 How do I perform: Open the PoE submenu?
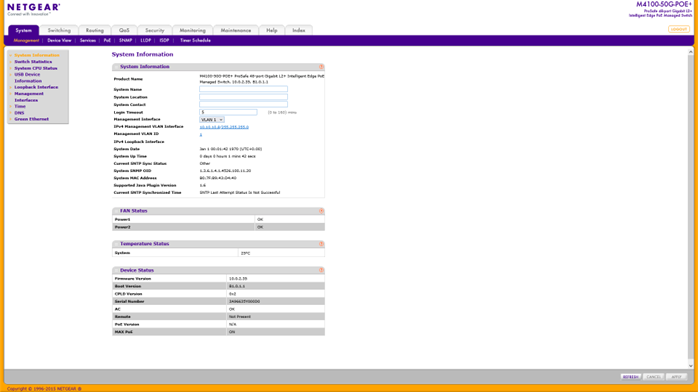click(x=107, y=40)
